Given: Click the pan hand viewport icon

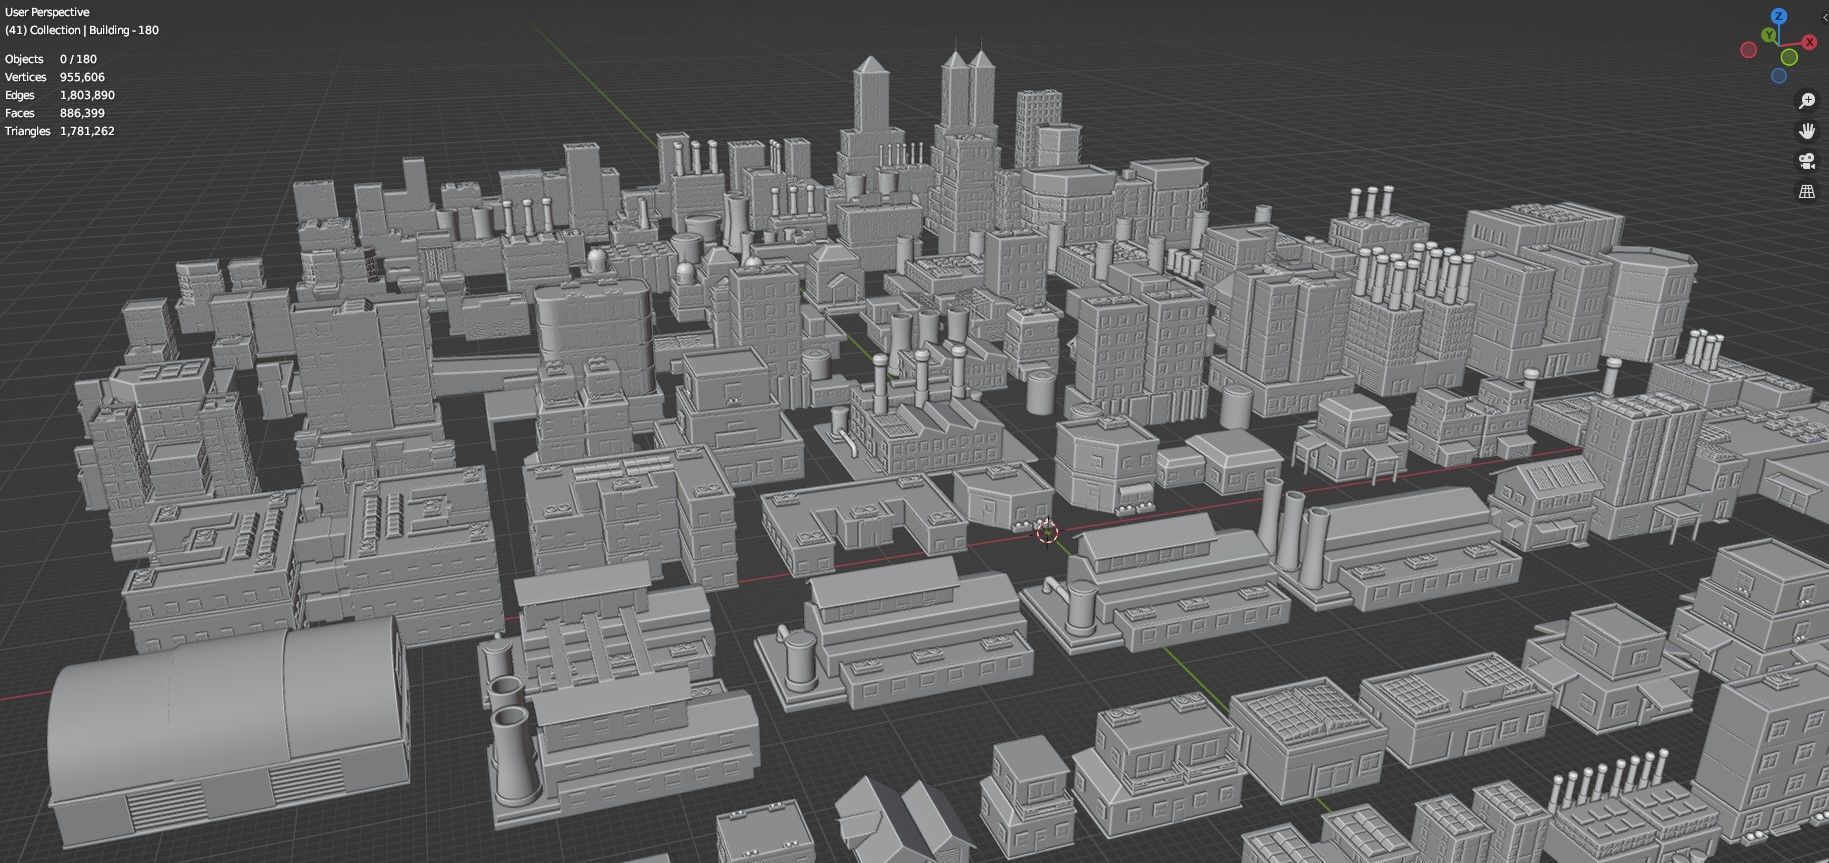Looking at the screenshot, I should [x=1807, y=131].
